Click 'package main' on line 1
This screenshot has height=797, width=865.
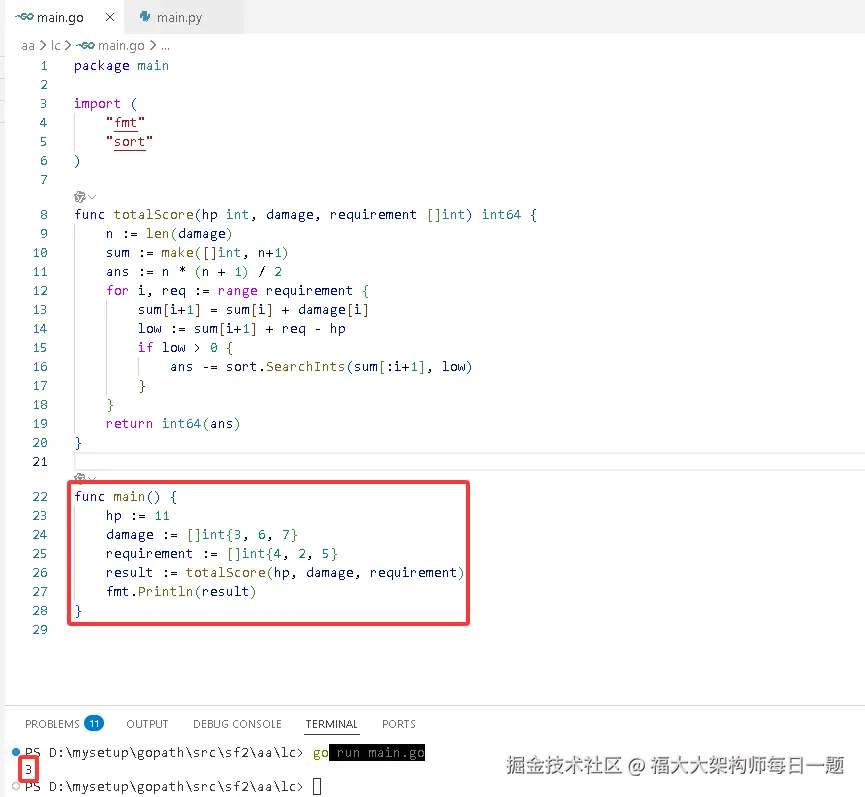point(121,66)
